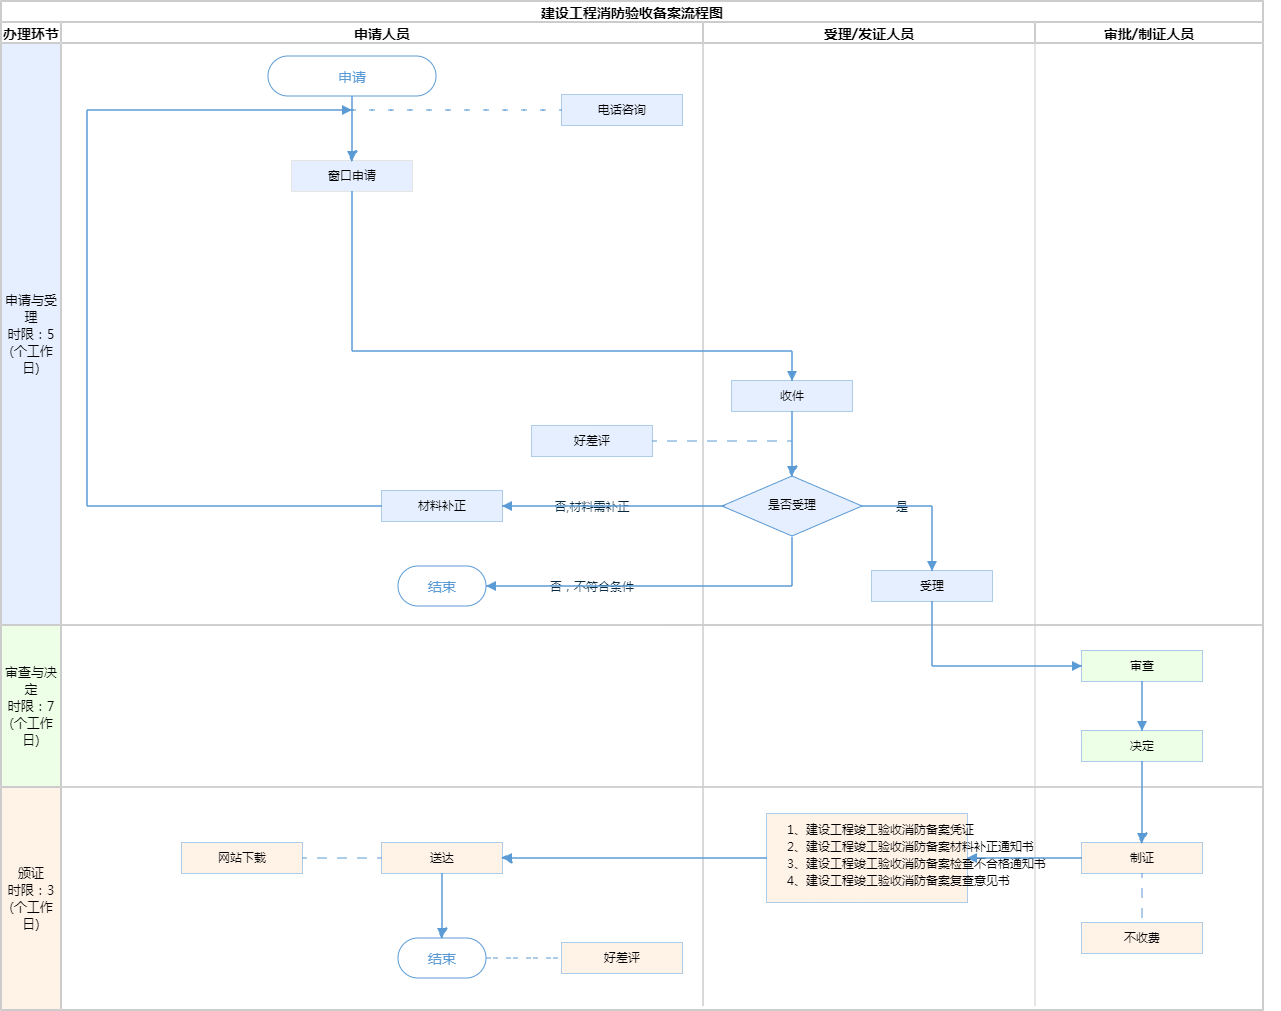This screenshot has width=1281, height=1011.
Task: Click the green 审查 box
Action: (x=1141, y=666)
